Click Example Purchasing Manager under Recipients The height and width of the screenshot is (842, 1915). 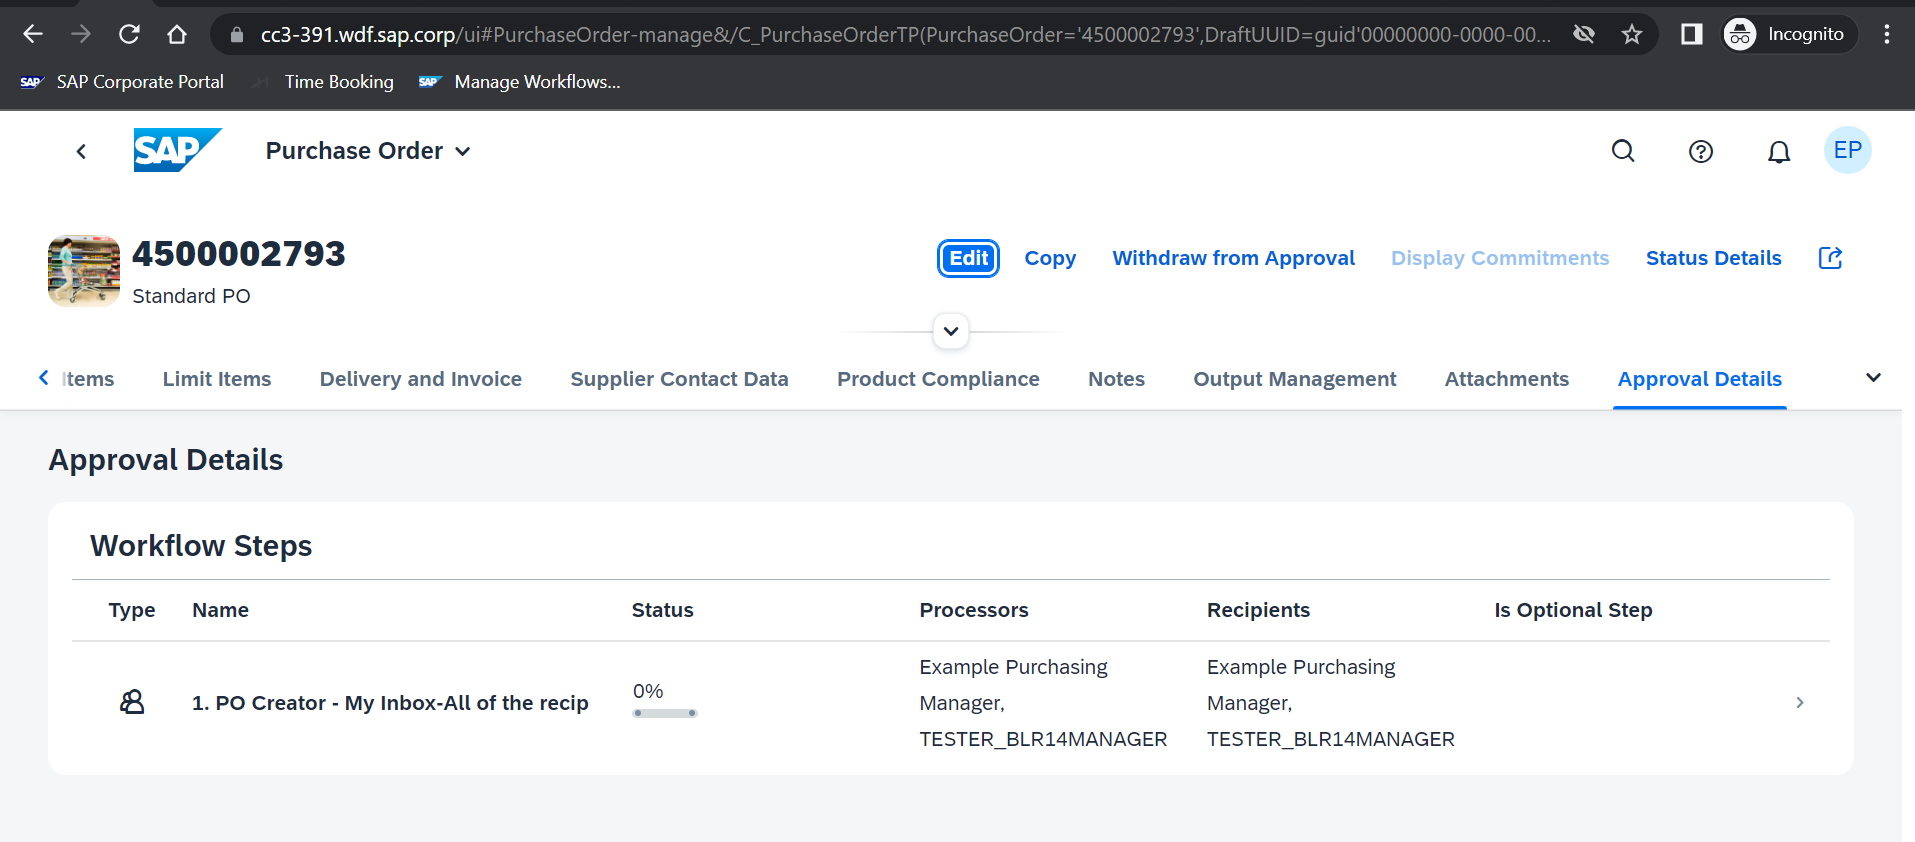click(x=1300, y=685)
